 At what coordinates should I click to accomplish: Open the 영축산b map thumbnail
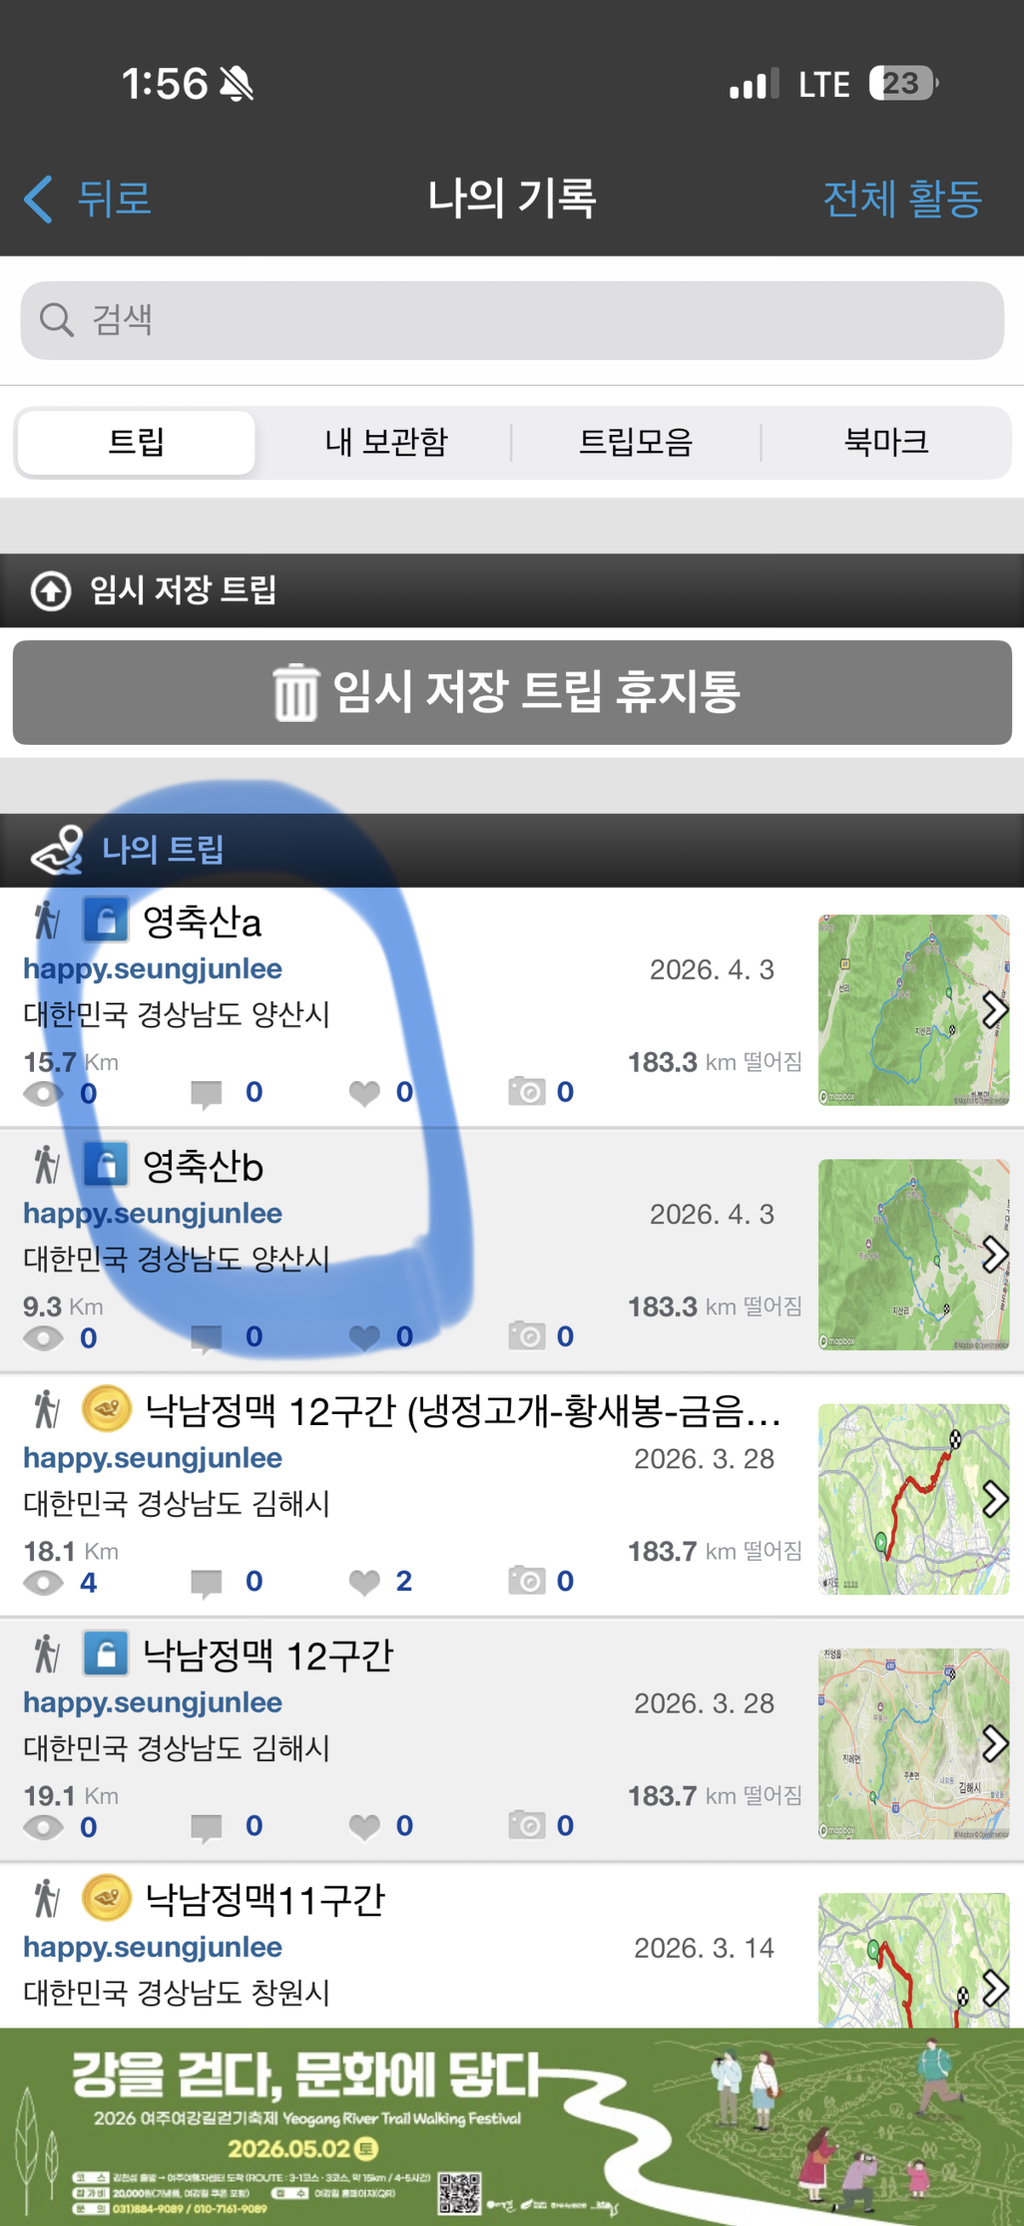(x=913, y=1254)
